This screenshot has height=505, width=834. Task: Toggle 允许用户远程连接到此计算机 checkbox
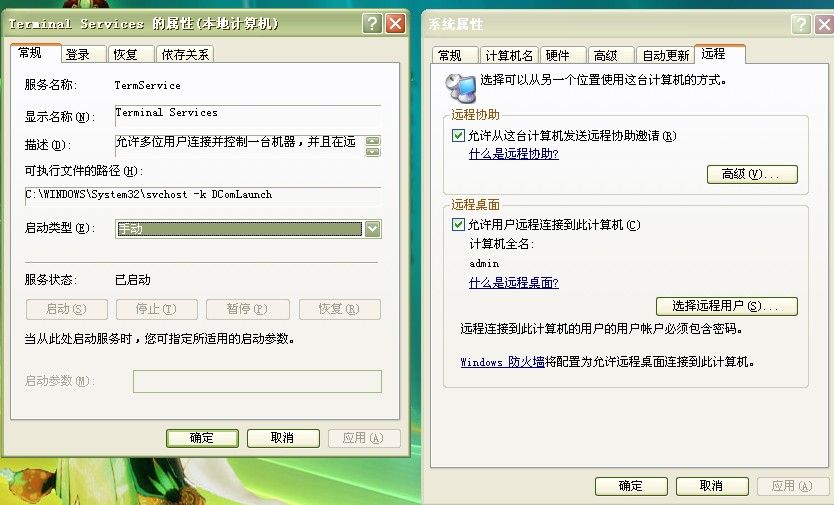(458, 225)
